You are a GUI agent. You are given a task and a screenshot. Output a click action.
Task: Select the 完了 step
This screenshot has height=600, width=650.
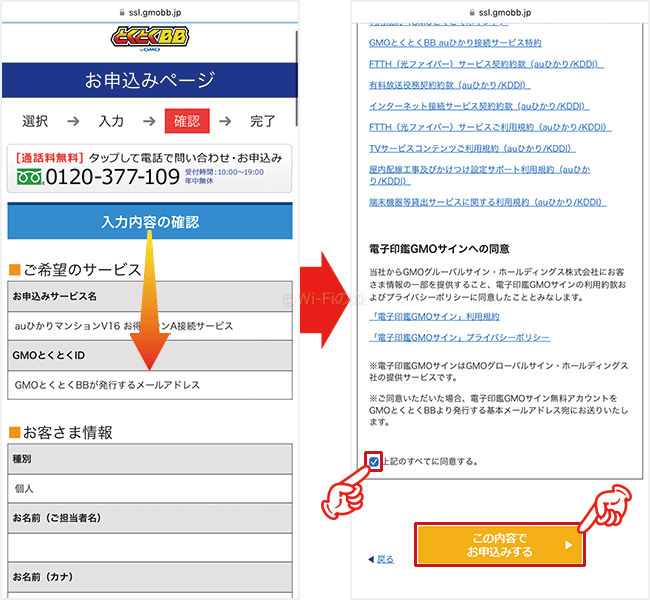pyautogui.click(x=262, y=121)
